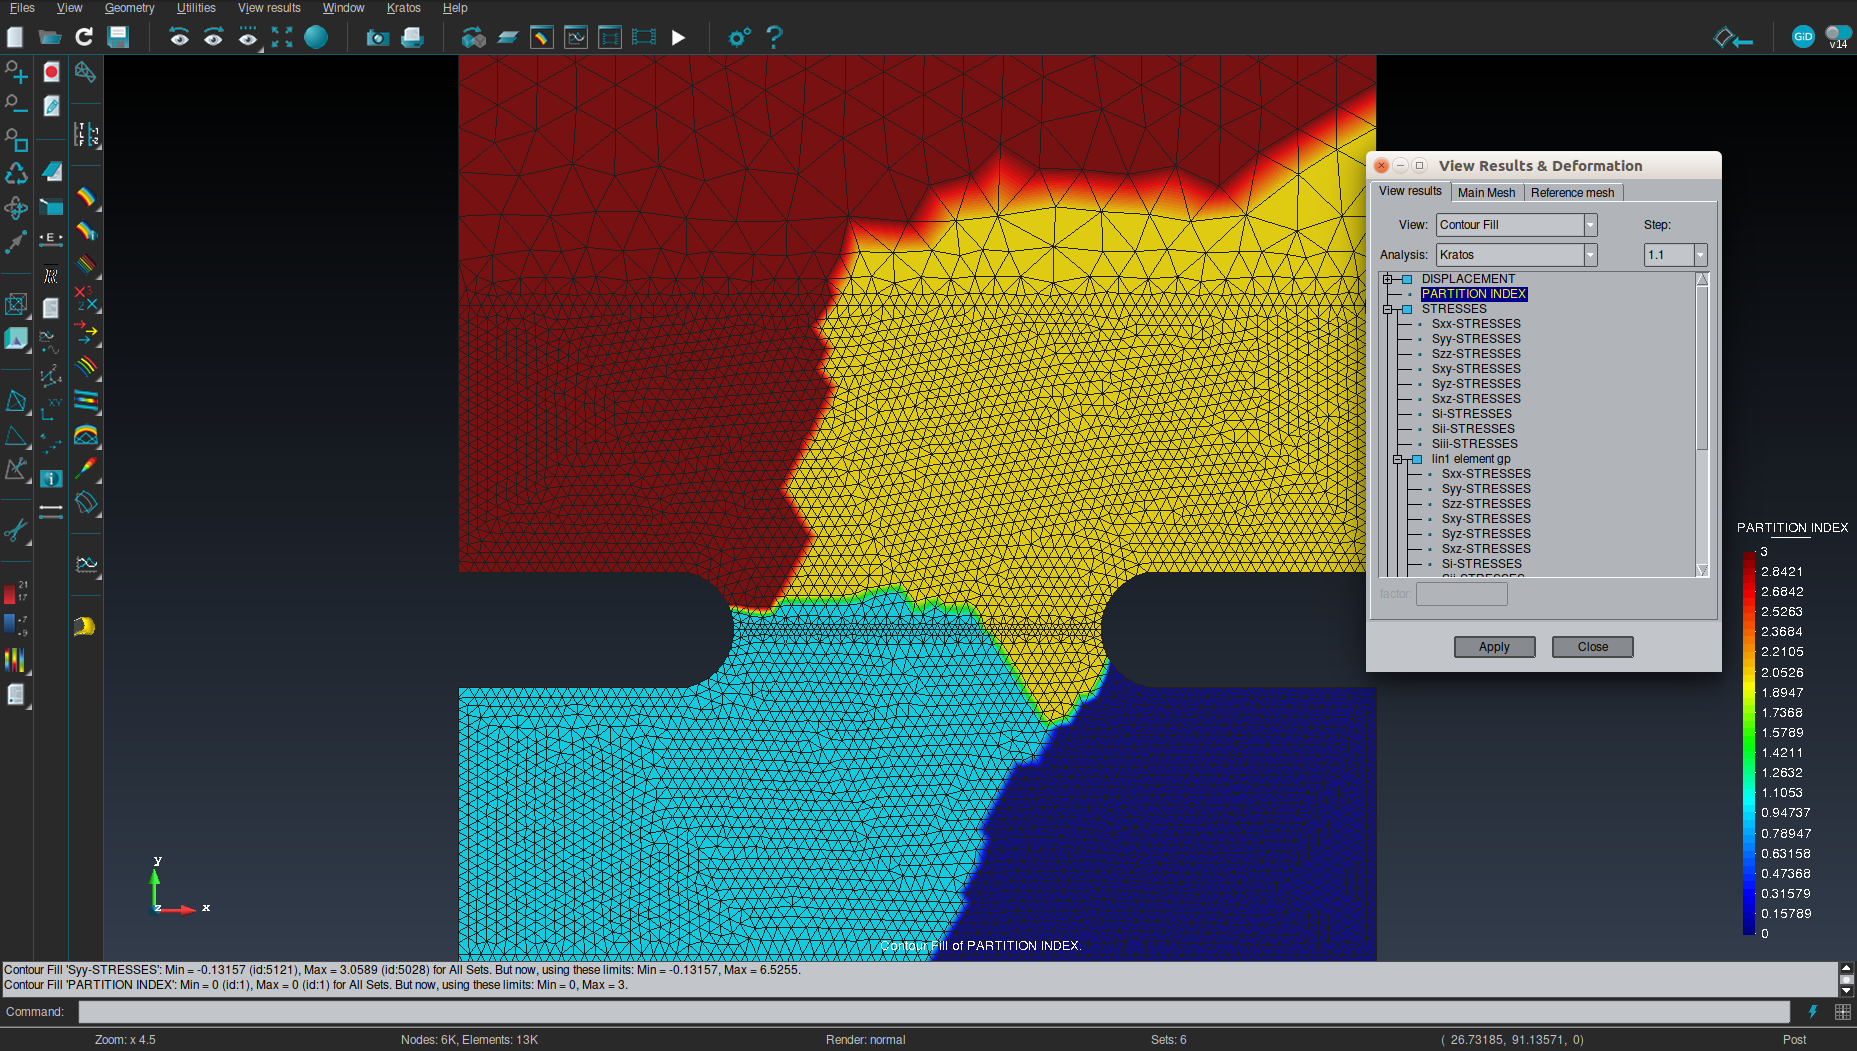Click the film strip animation icon
Screen dimensions: 1857x1051
(644, 37)
